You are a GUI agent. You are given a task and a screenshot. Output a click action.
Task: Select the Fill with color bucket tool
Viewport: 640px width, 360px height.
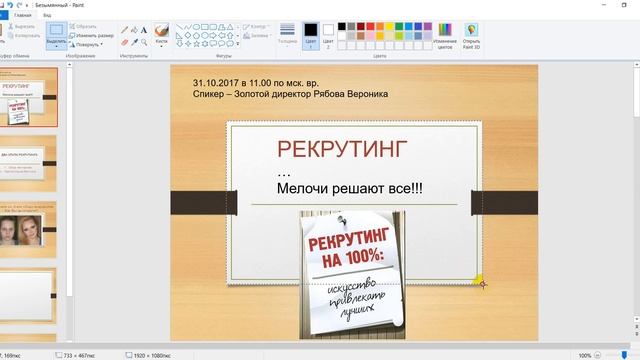pyautogui.click(x=134, y=30)
